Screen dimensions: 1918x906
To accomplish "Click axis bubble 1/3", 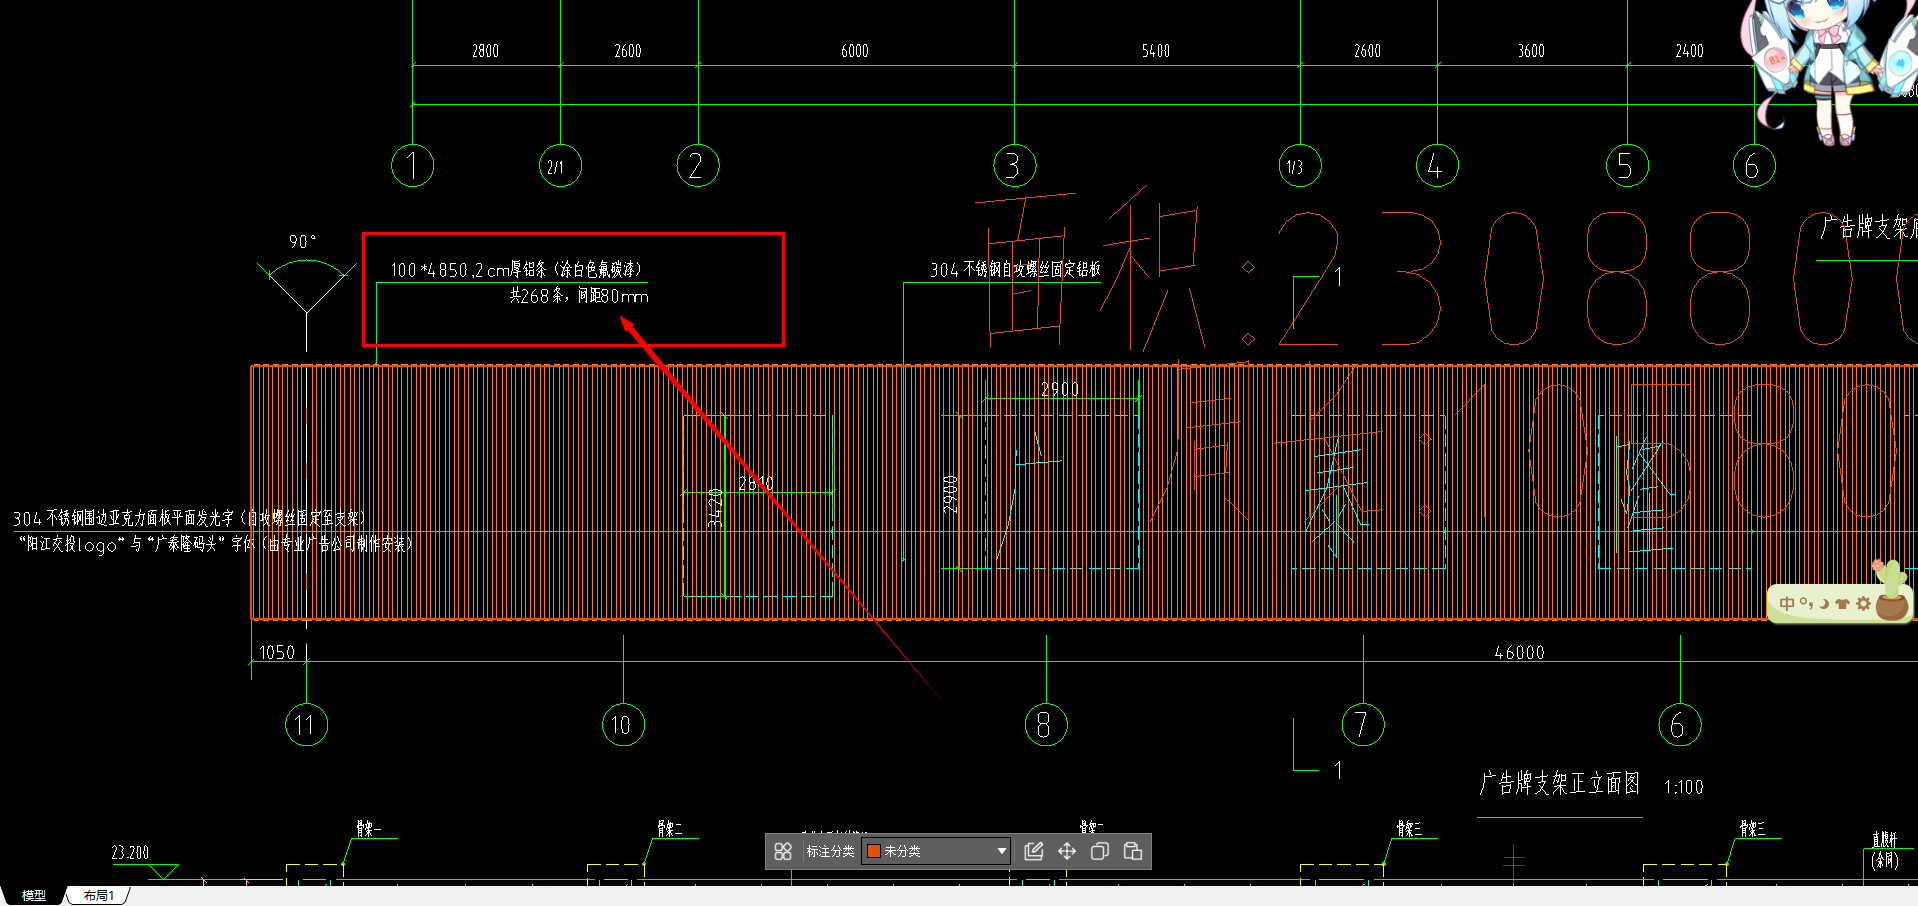I will coord(1300,166).
